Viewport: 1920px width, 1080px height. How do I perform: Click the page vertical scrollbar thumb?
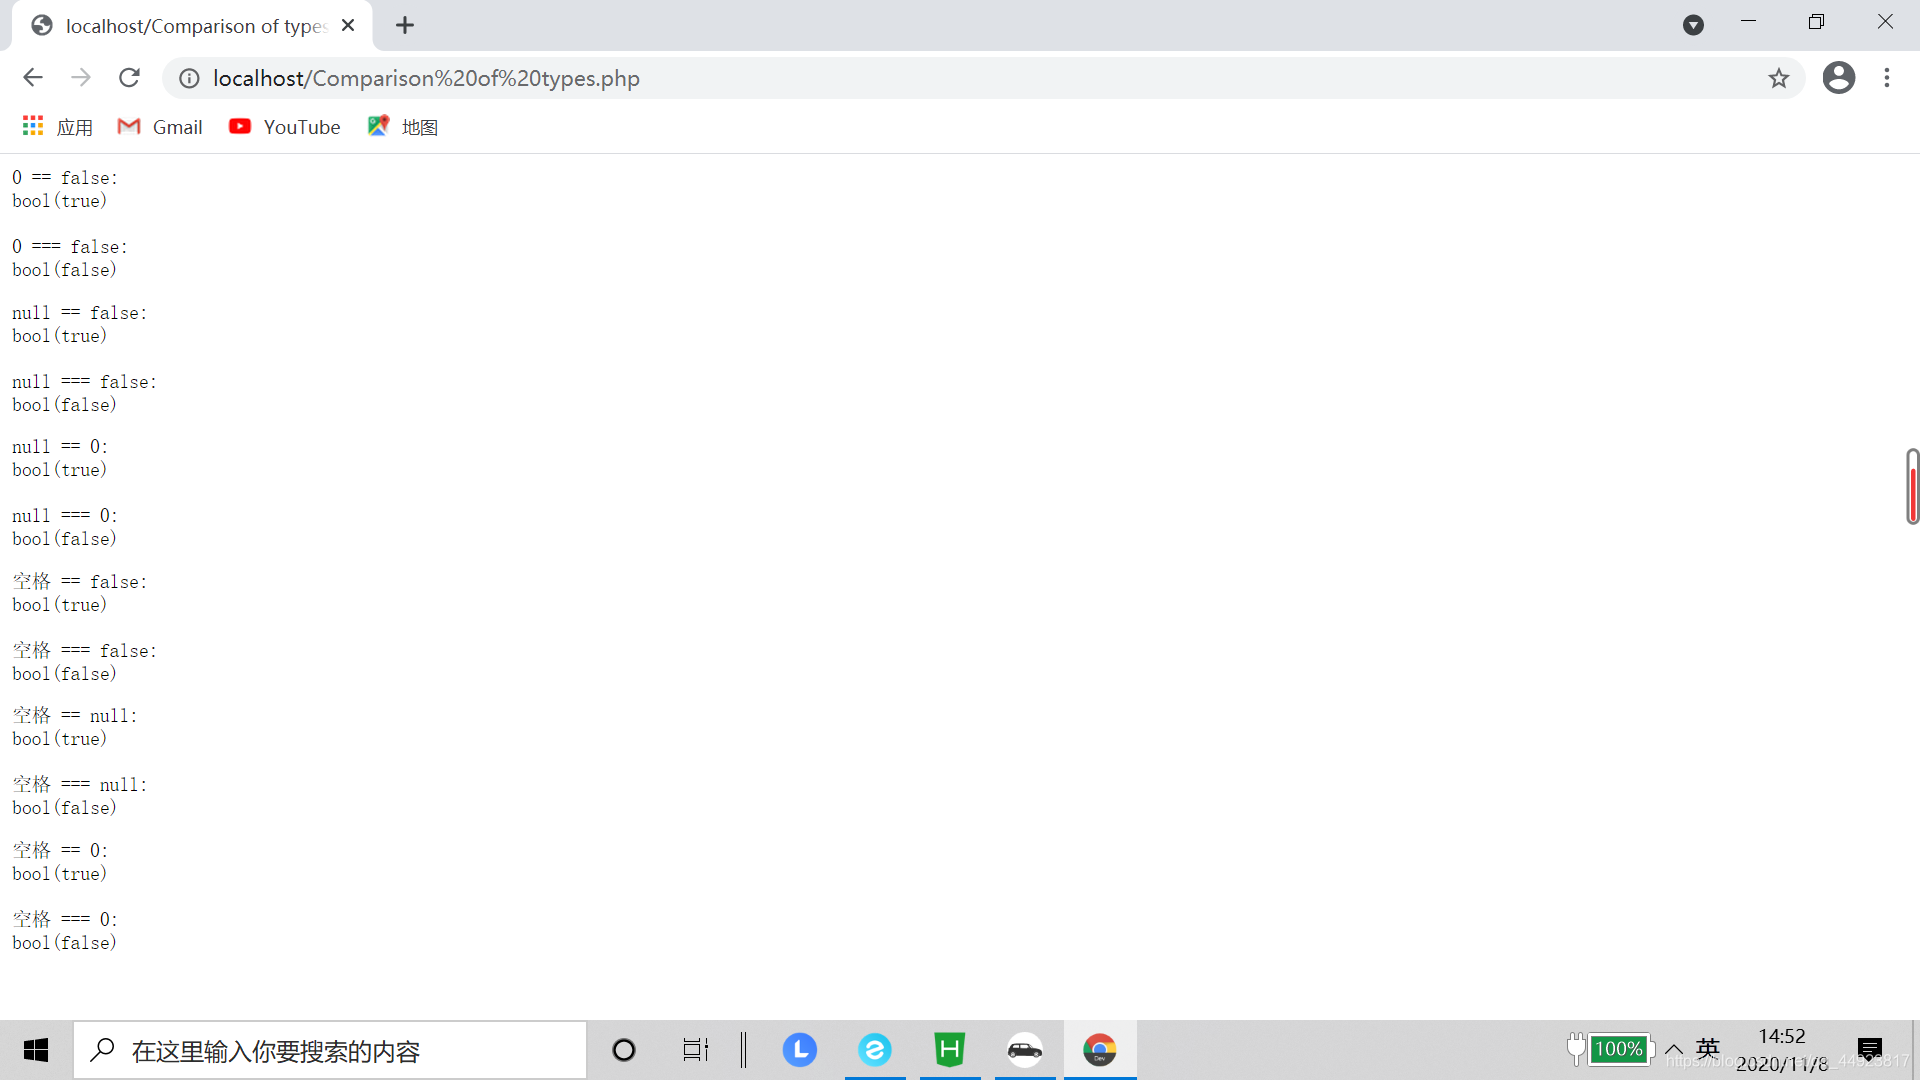pos(1912,487)
